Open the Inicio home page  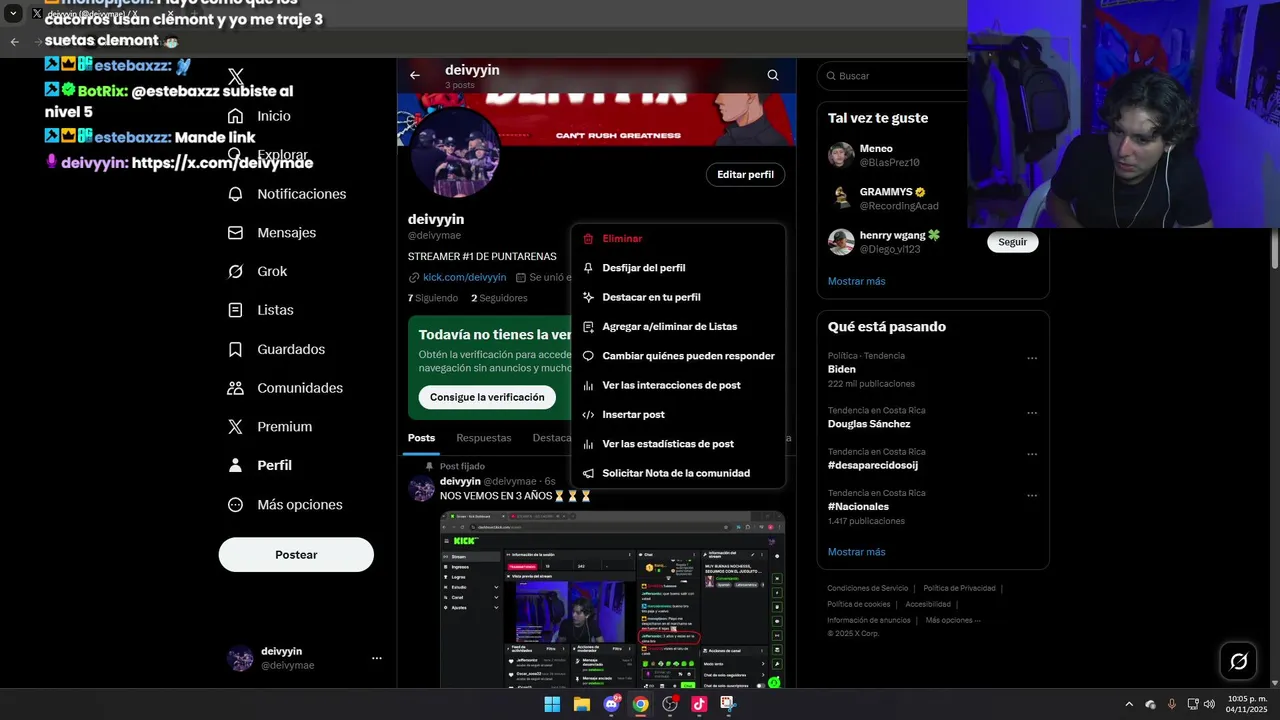(x=260, y=116)
